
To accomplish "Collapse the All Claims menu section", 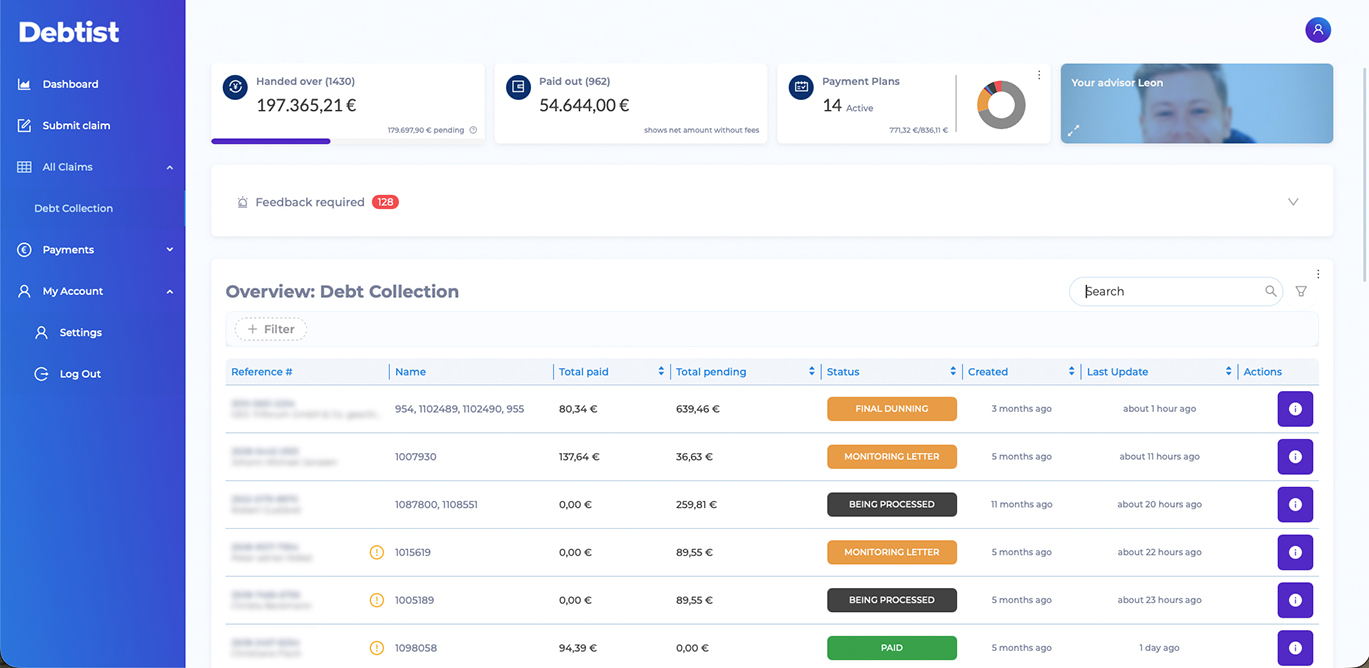I will [169, 166].
